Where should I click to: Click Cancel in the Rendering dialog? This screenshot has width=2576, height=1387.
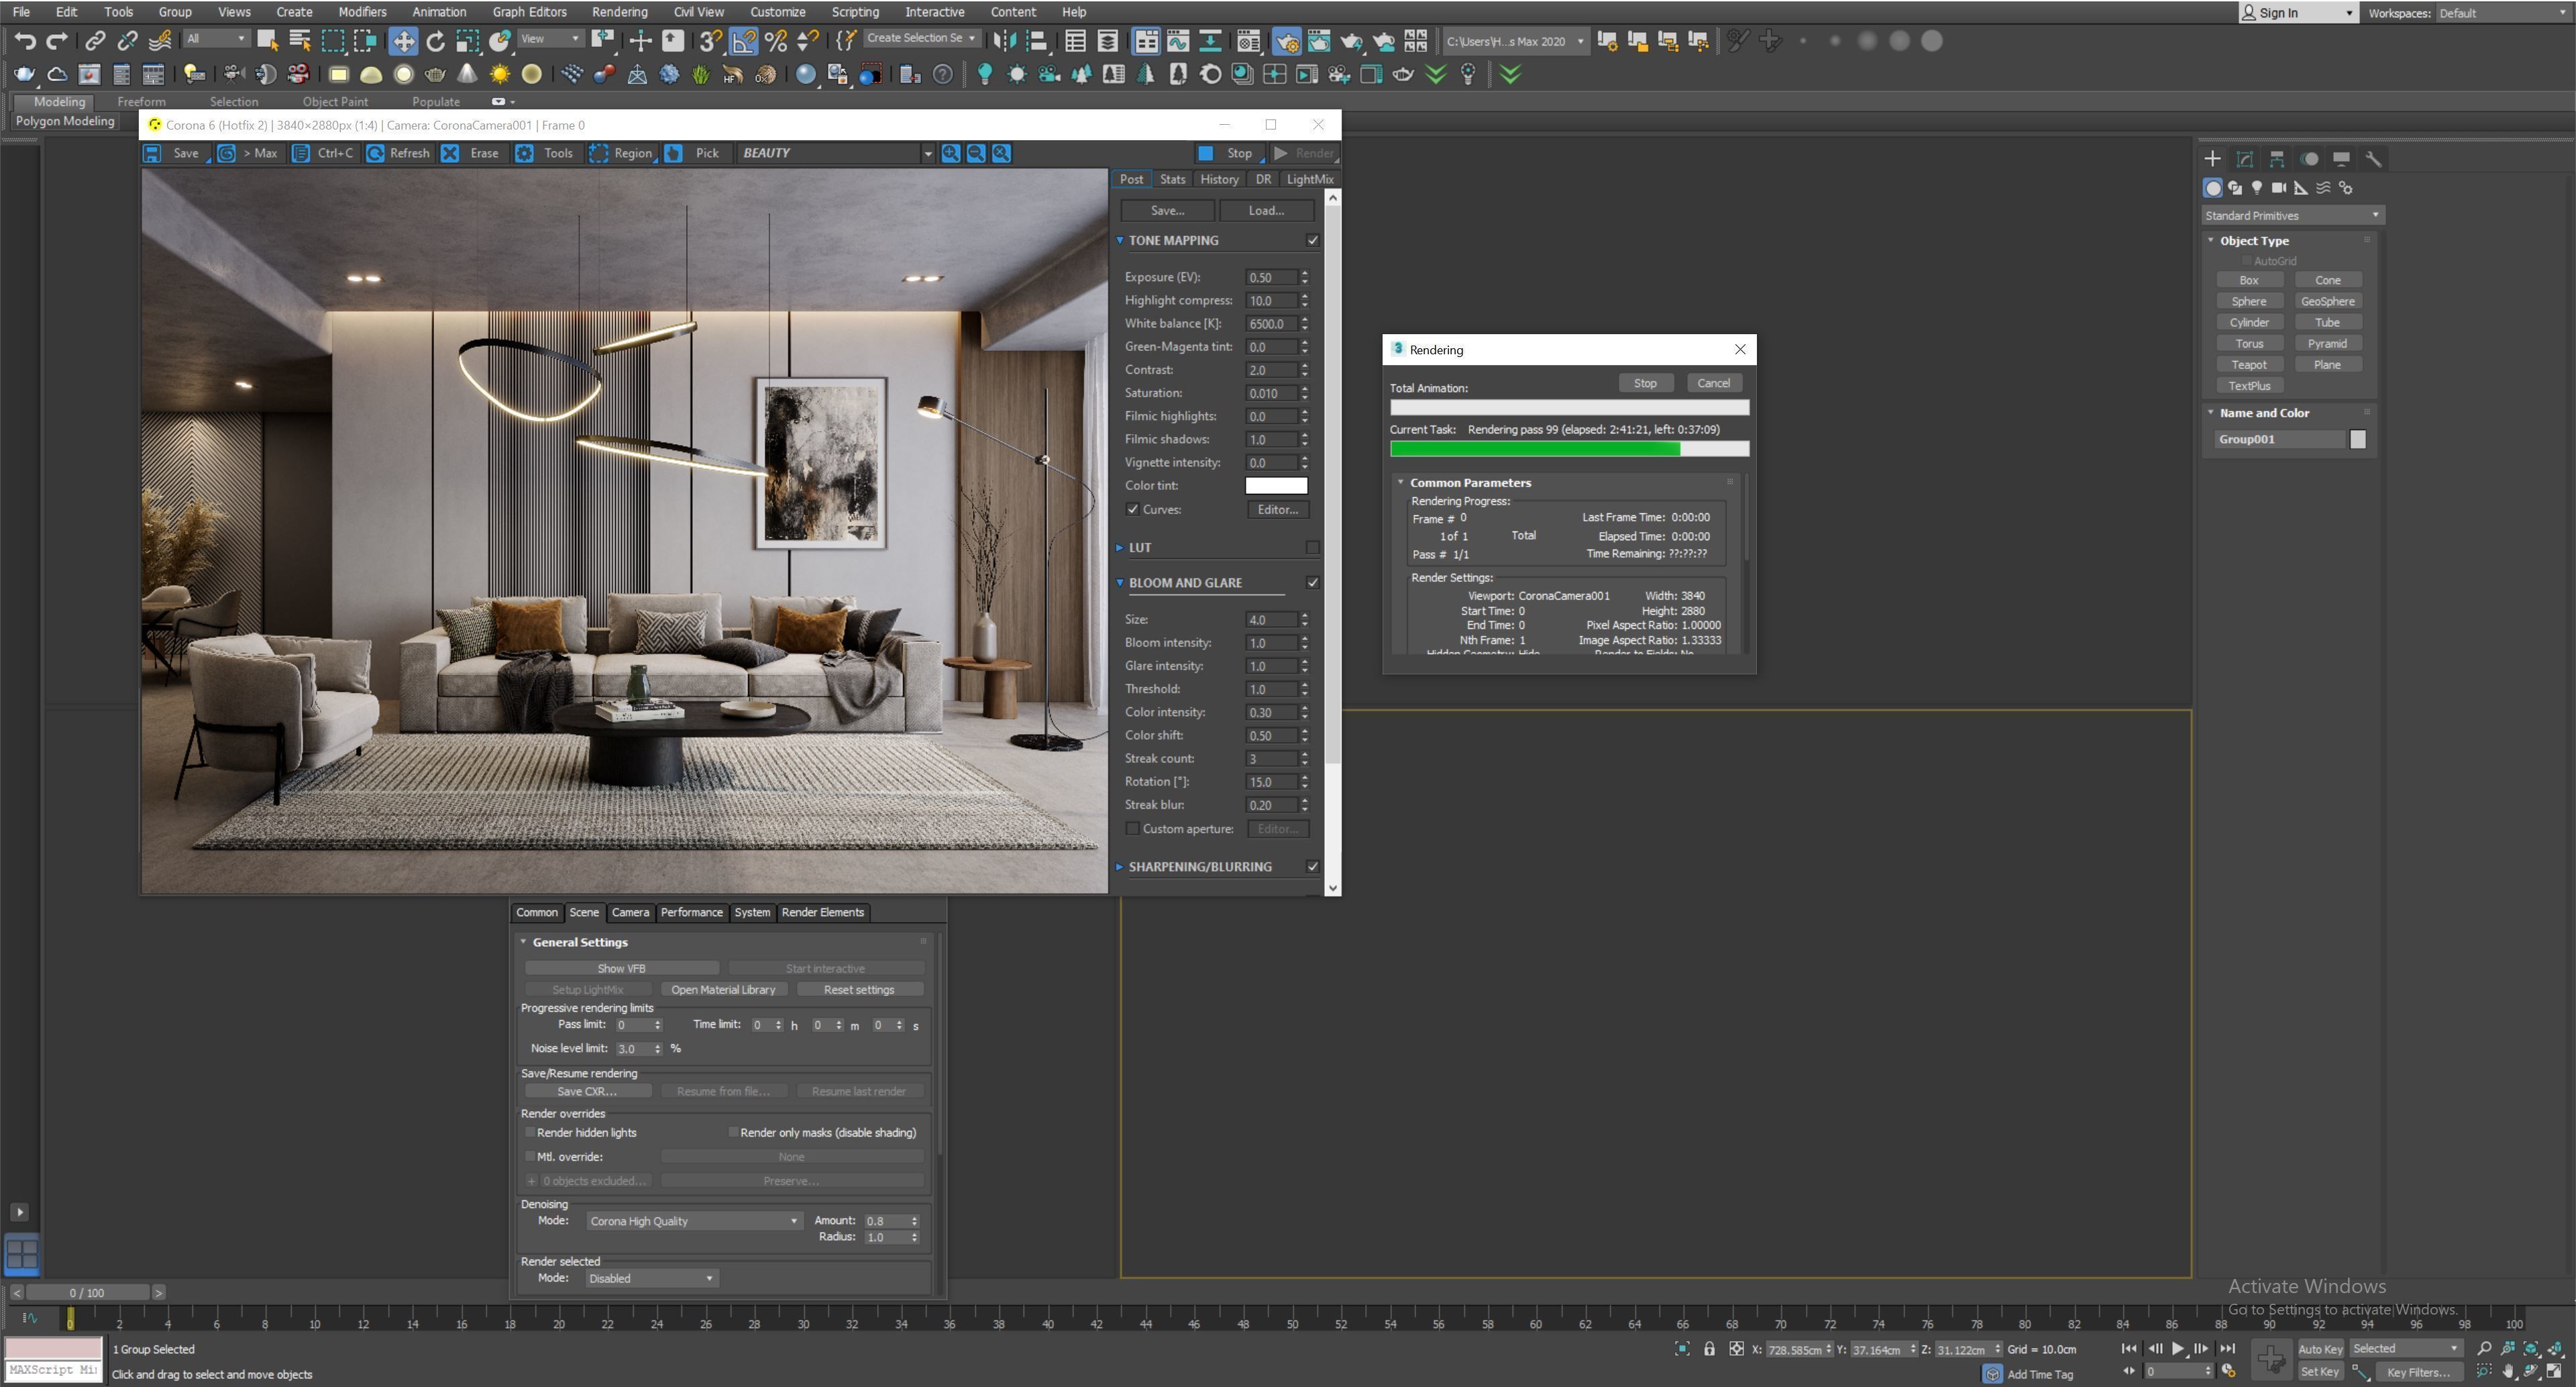click(x=1713, y=383)
